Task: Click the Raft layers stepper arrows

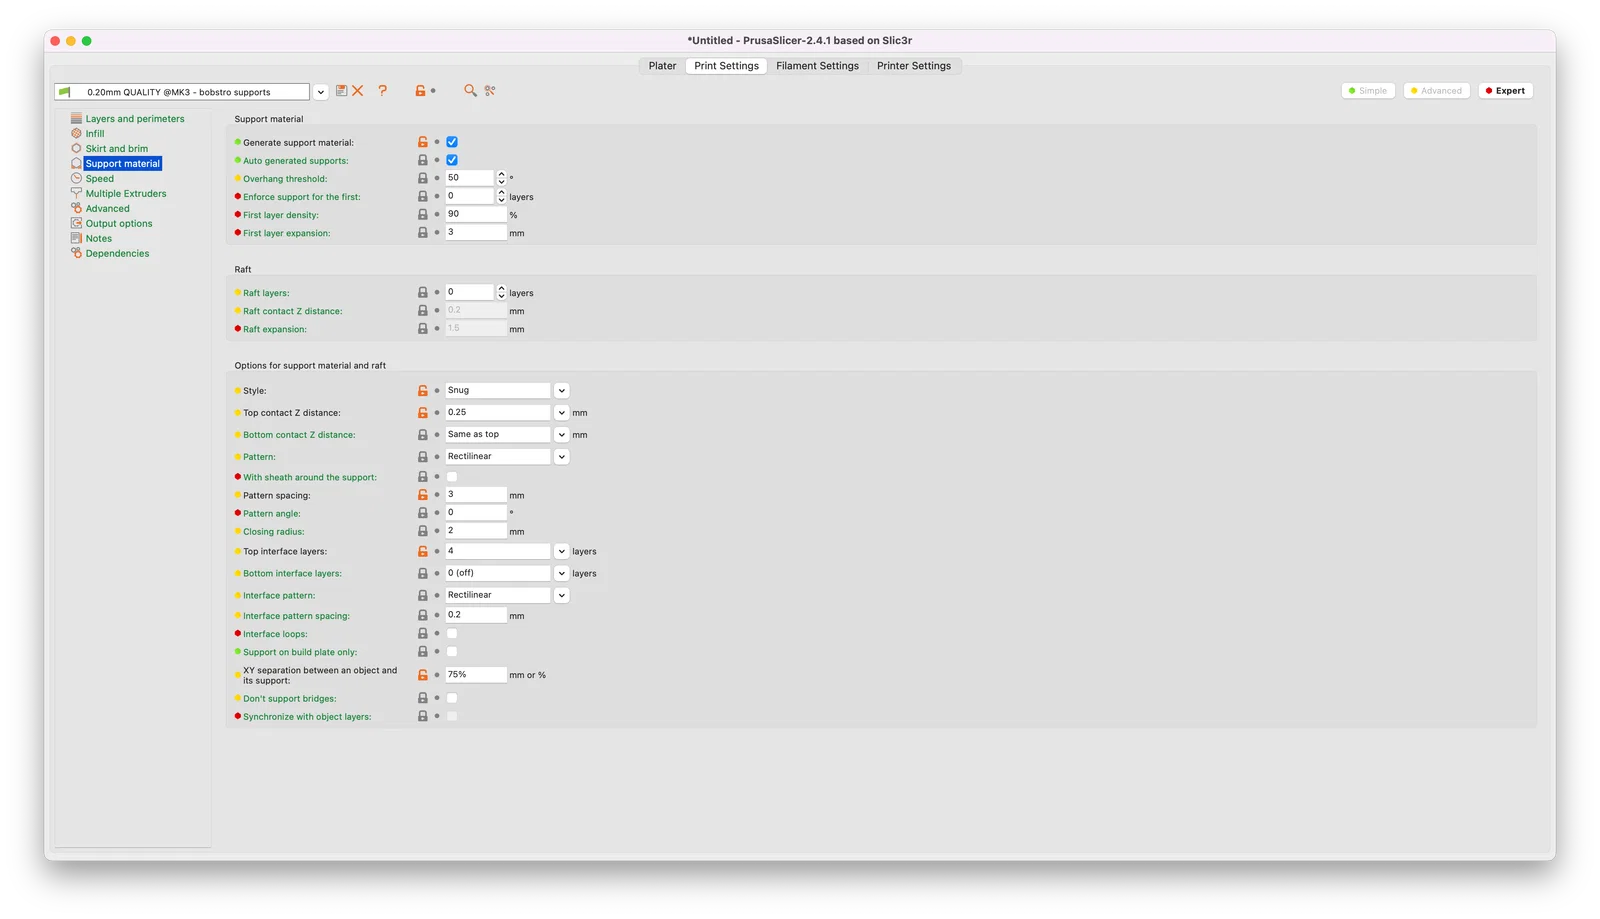Action: 501,292
